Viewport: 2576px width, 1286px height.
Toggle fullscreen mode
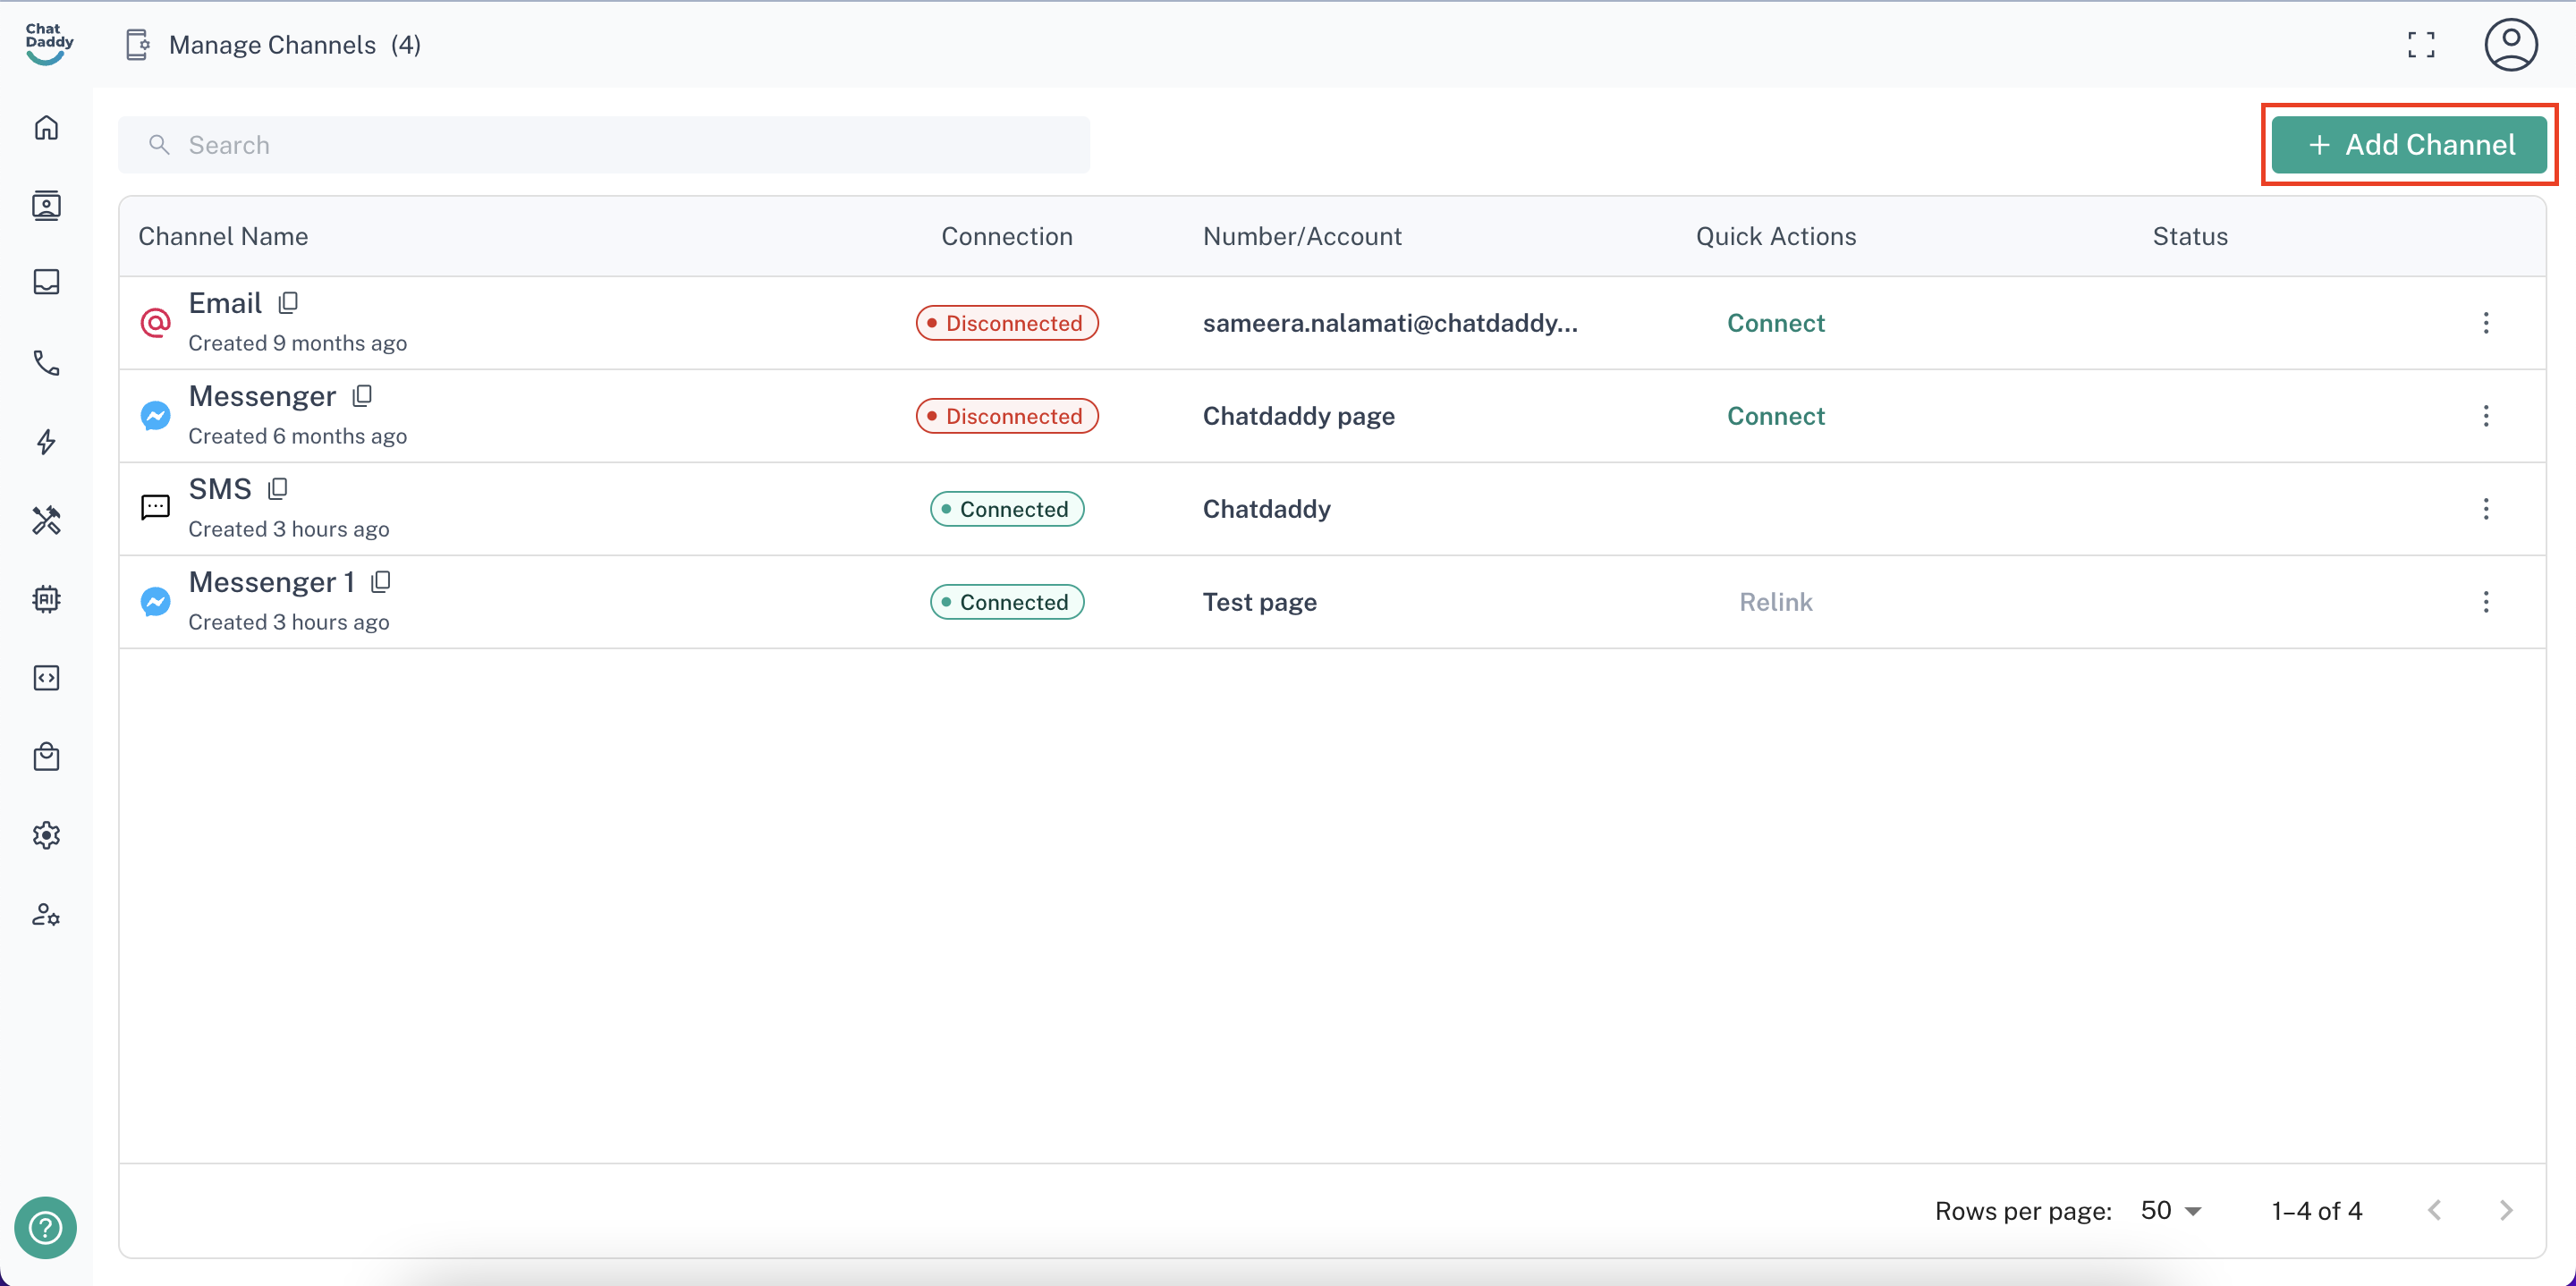click(2420, 44)
